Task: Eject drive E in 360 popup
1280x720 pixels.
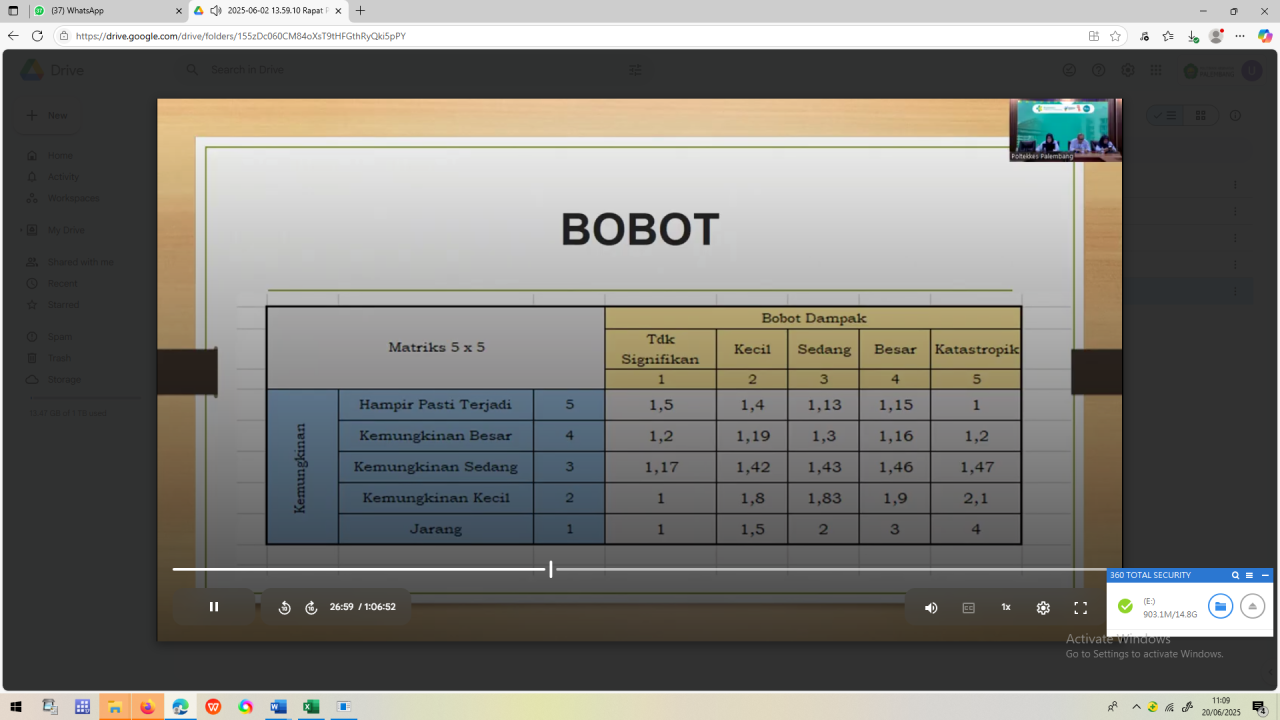Action: coord(1252,606)
